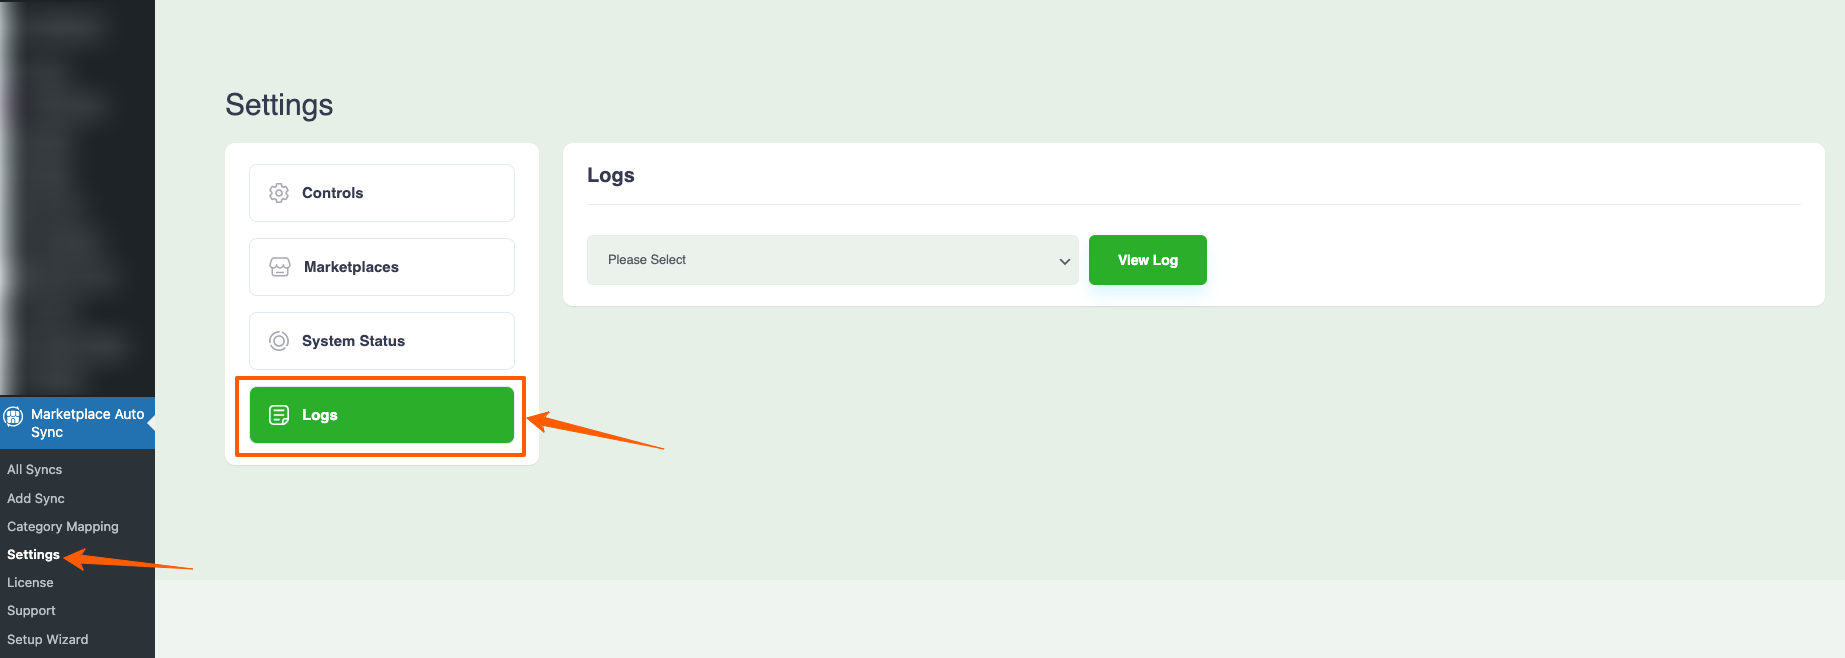
Task: Open Add Sync from the sidebar
Action: tap(36, 498)
